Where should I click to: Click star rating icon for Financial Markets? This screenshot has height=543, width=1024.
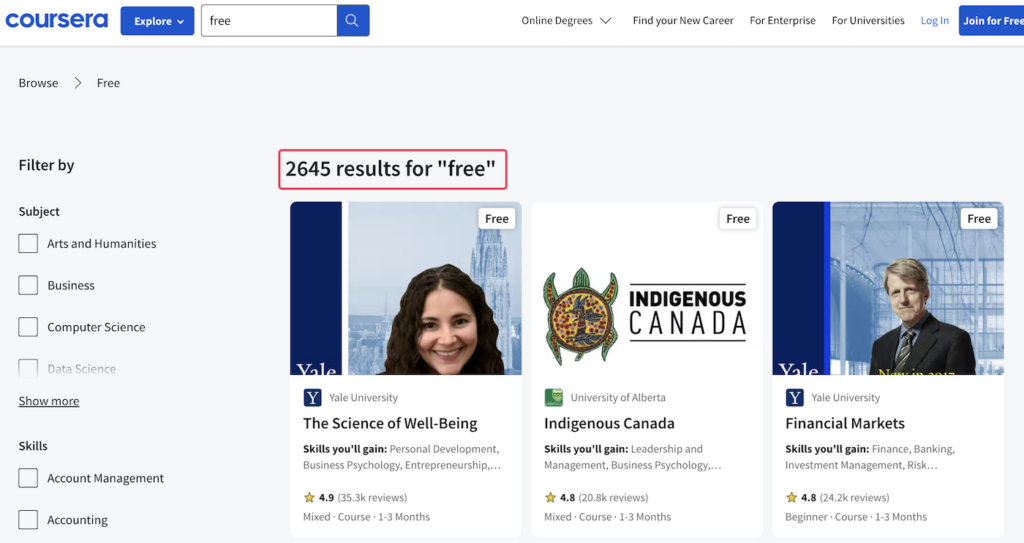(x=792, y=497)
